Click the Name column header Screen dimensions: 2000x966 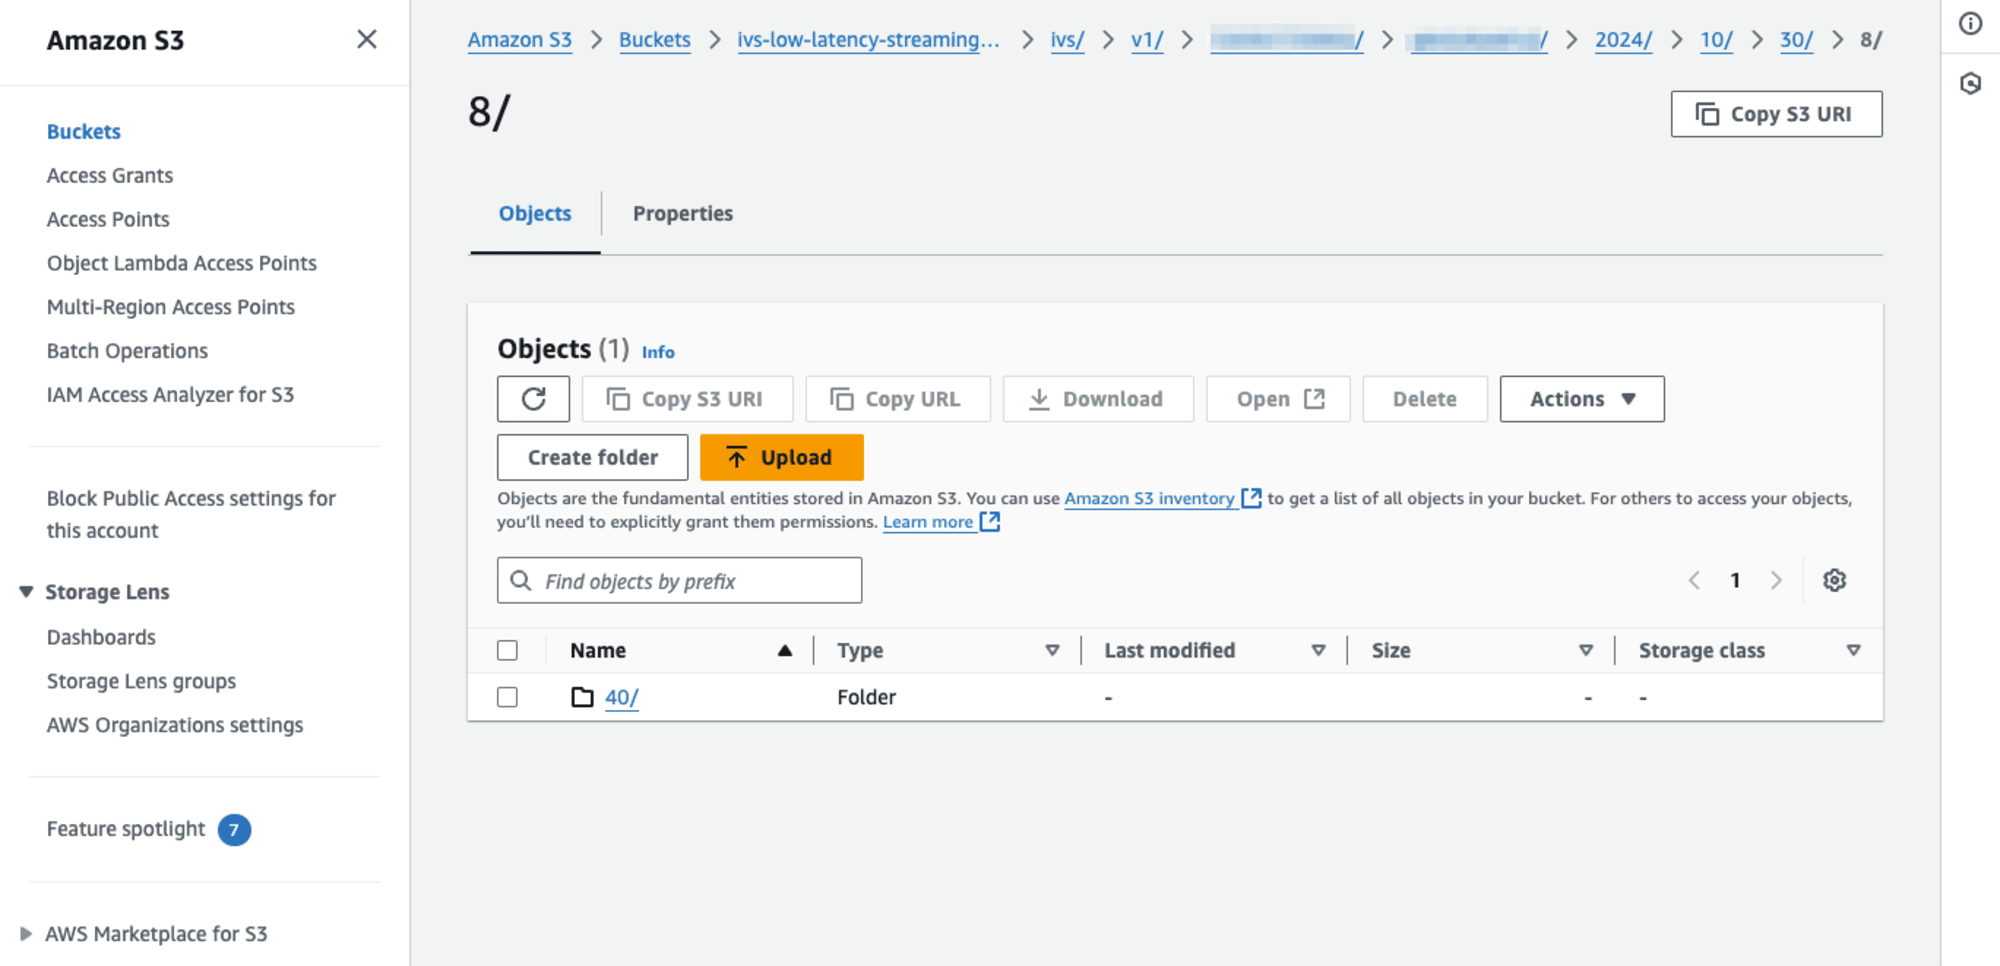point(598,650)
